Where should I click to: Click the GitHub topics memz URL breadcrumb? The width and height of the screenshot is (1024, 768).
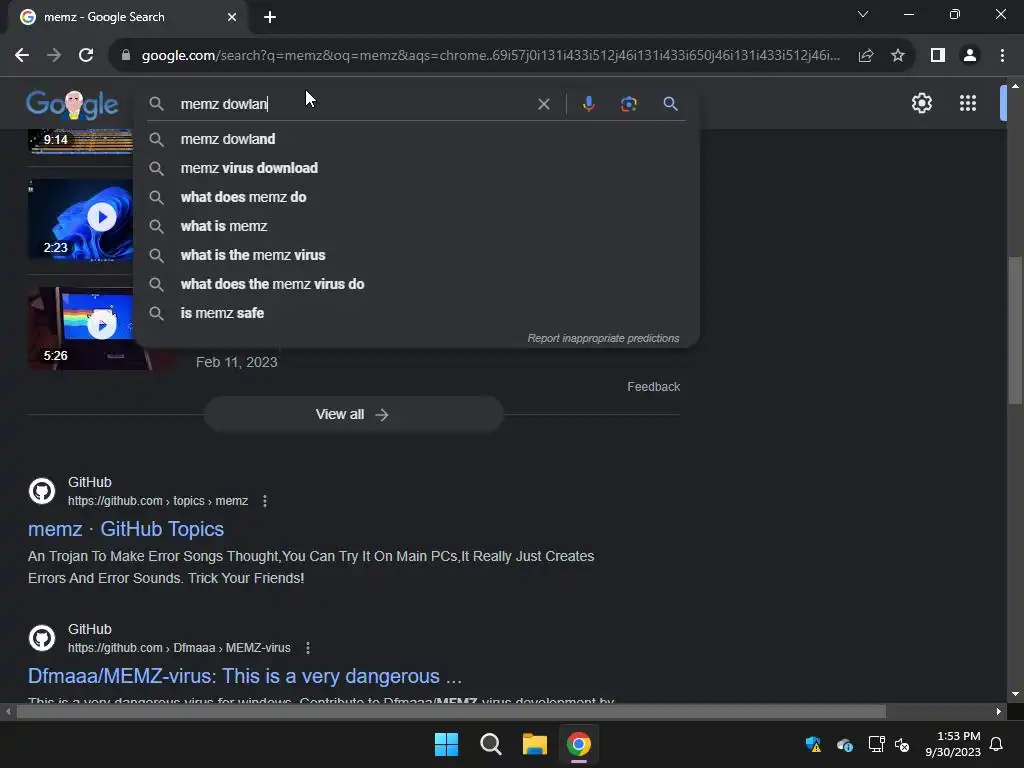pyautogui.click(x=157, y=501)
